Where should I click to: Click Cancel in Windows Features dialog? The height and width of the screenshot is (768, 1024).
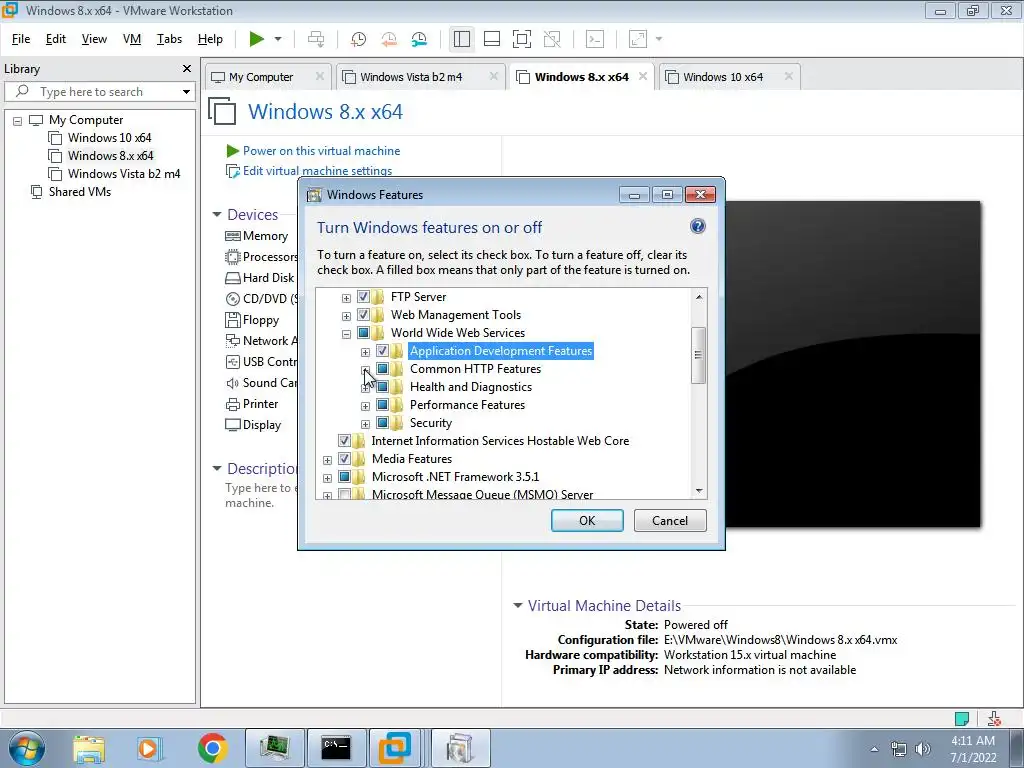(670, 520)
